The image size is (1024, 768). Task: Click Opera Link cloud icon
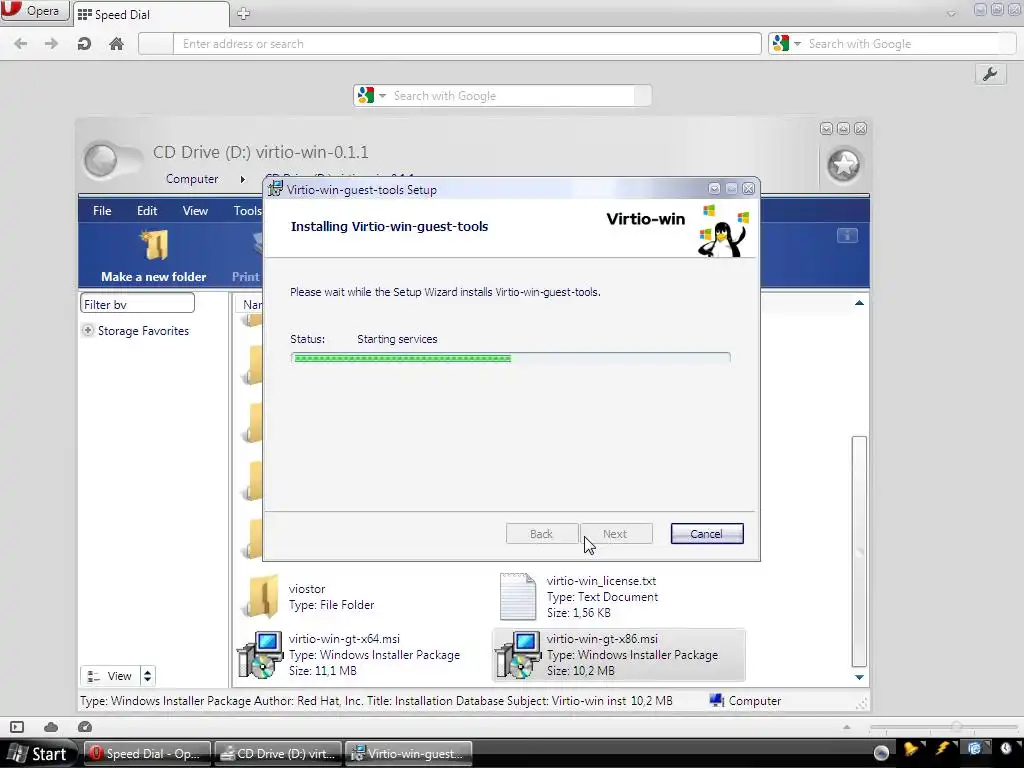click(x=51, y=727)
